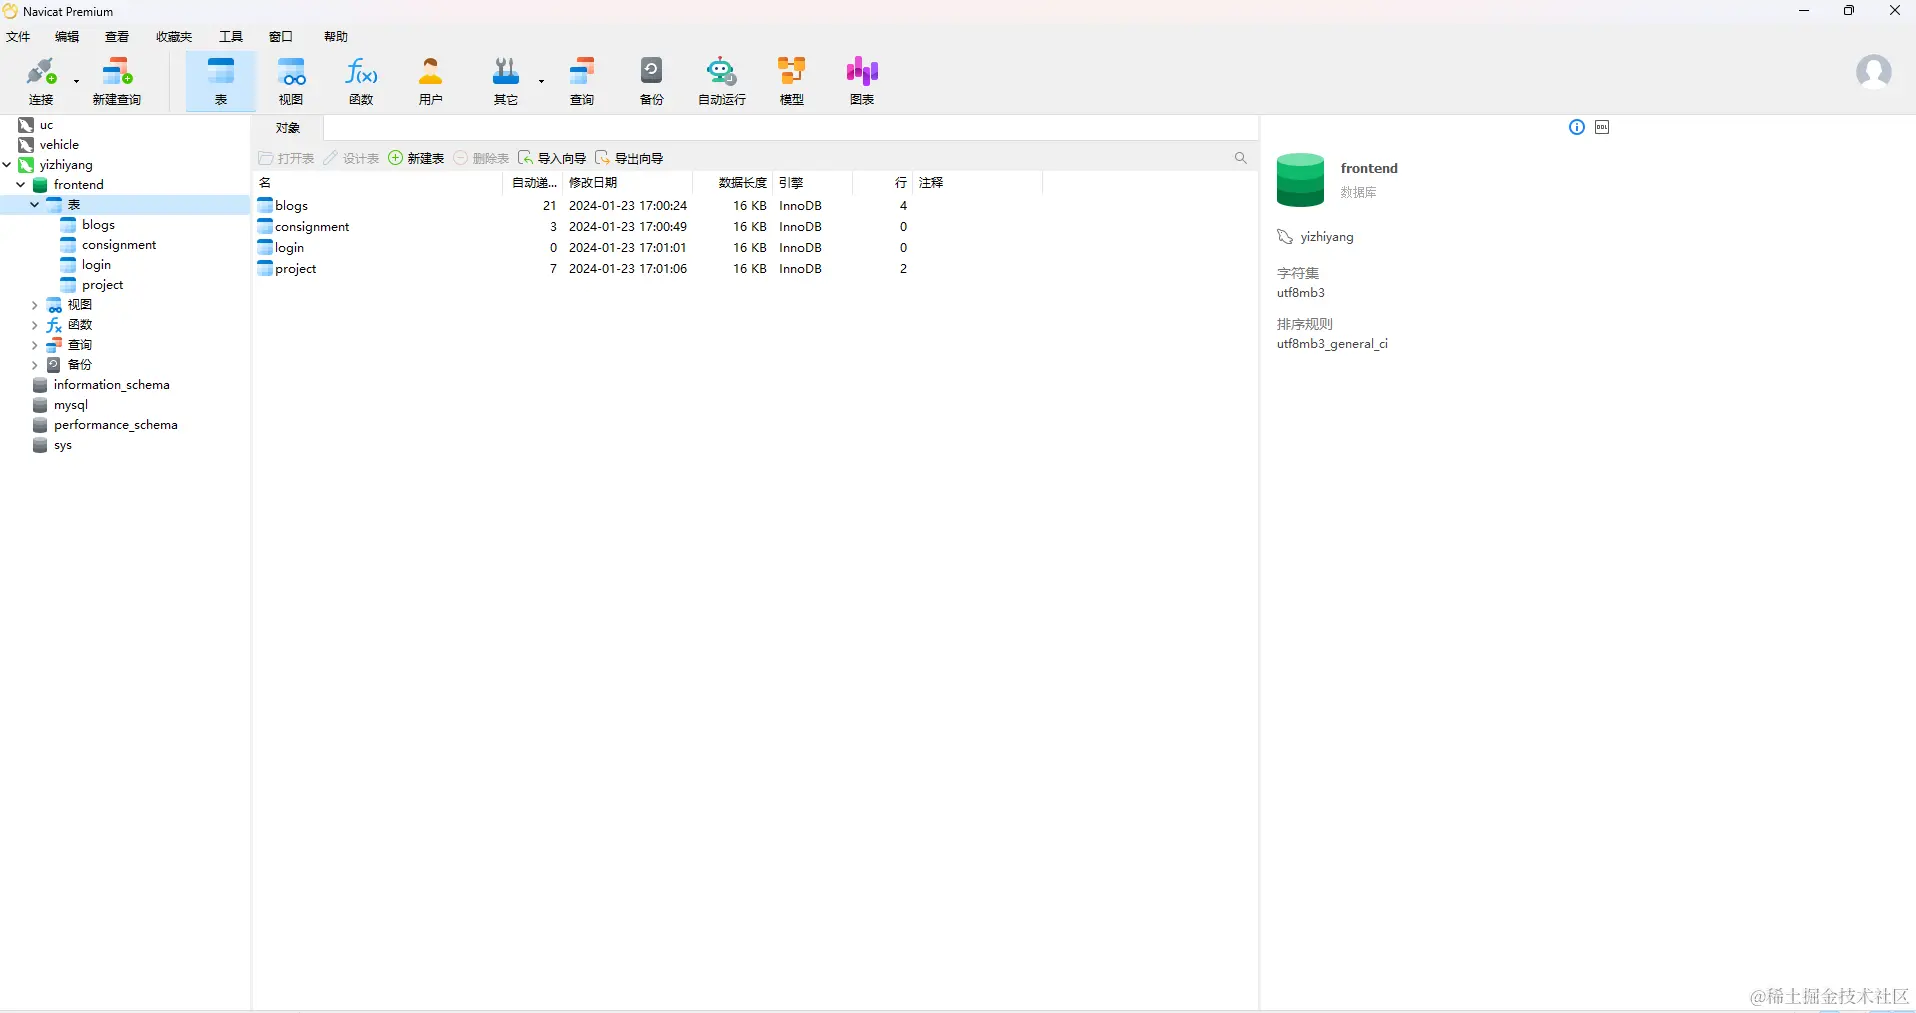Select the consignment row in object list

(647, 227)
